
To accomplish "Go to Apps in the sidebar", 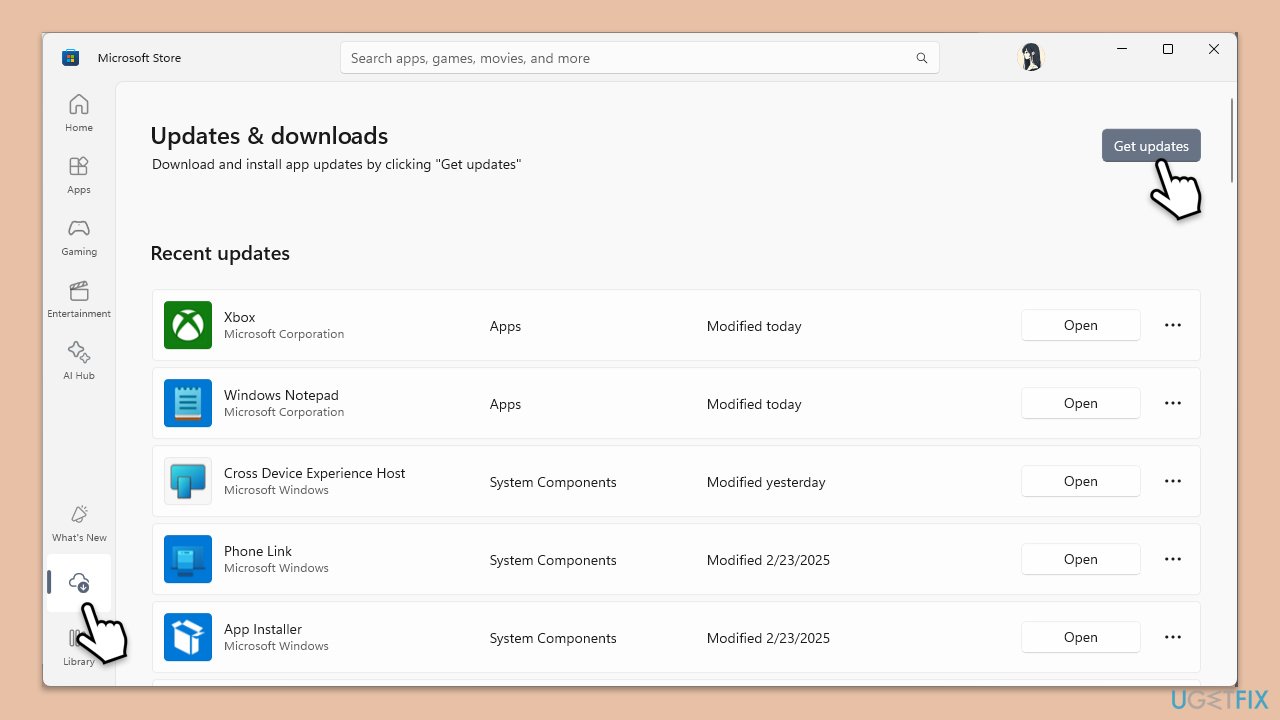I will point(79,175).
